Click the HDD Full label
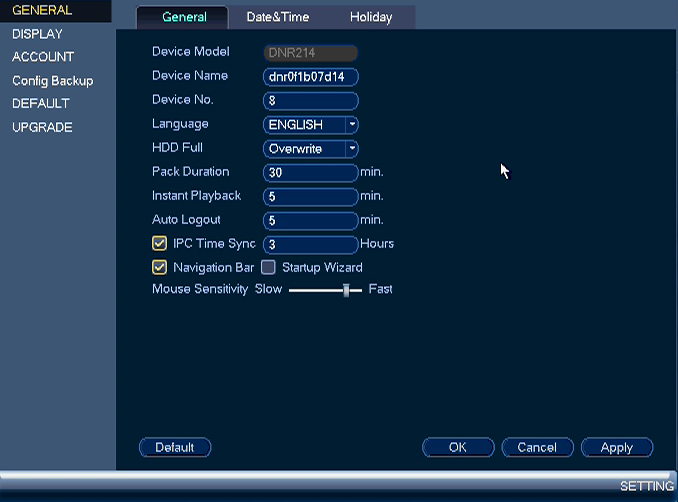This screenshot has height=502, width=678. pyautogui.click(x=177, y=148)
